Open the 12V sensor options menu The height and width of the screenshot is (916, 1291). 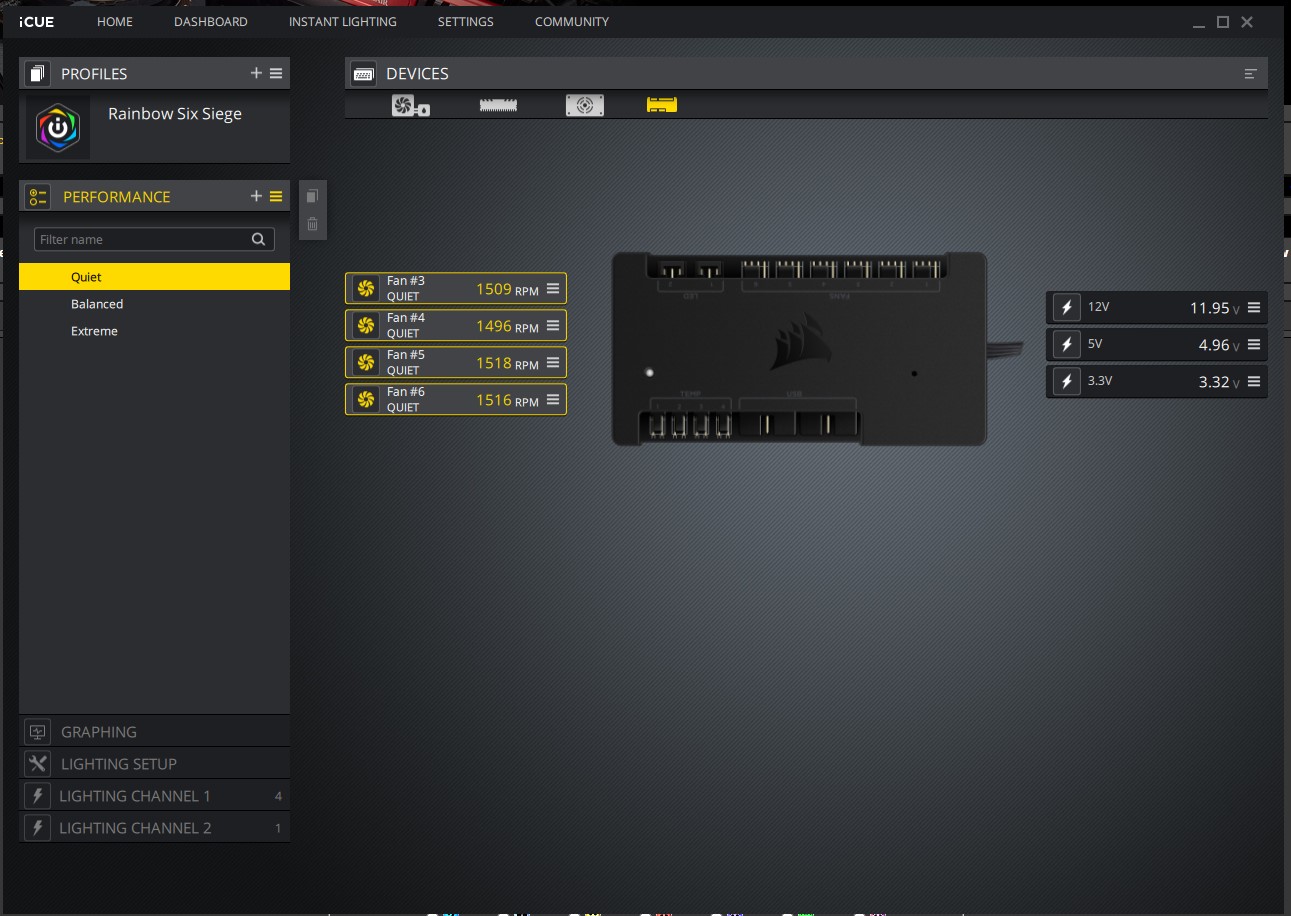point(1254,307)
